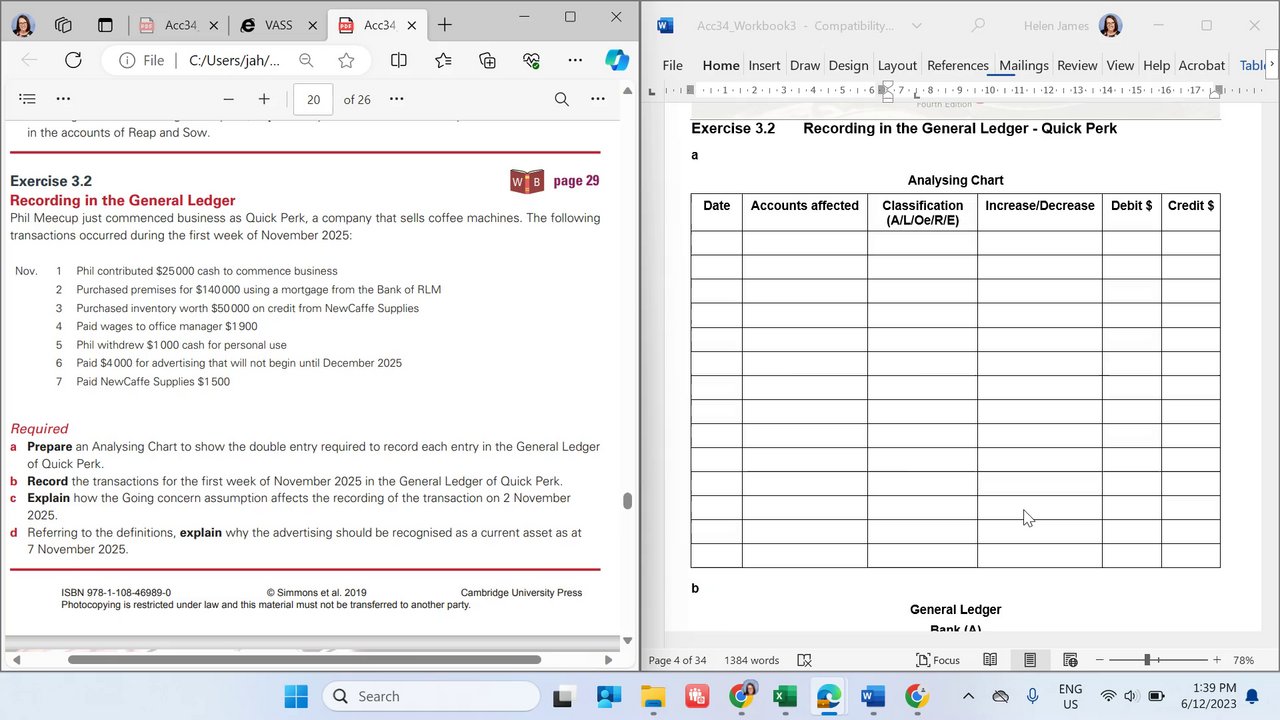Adjust the Word zoom slider handle
This screenshot has width=1280, height=720.
pyautogui.click(x=1147, y=660)
